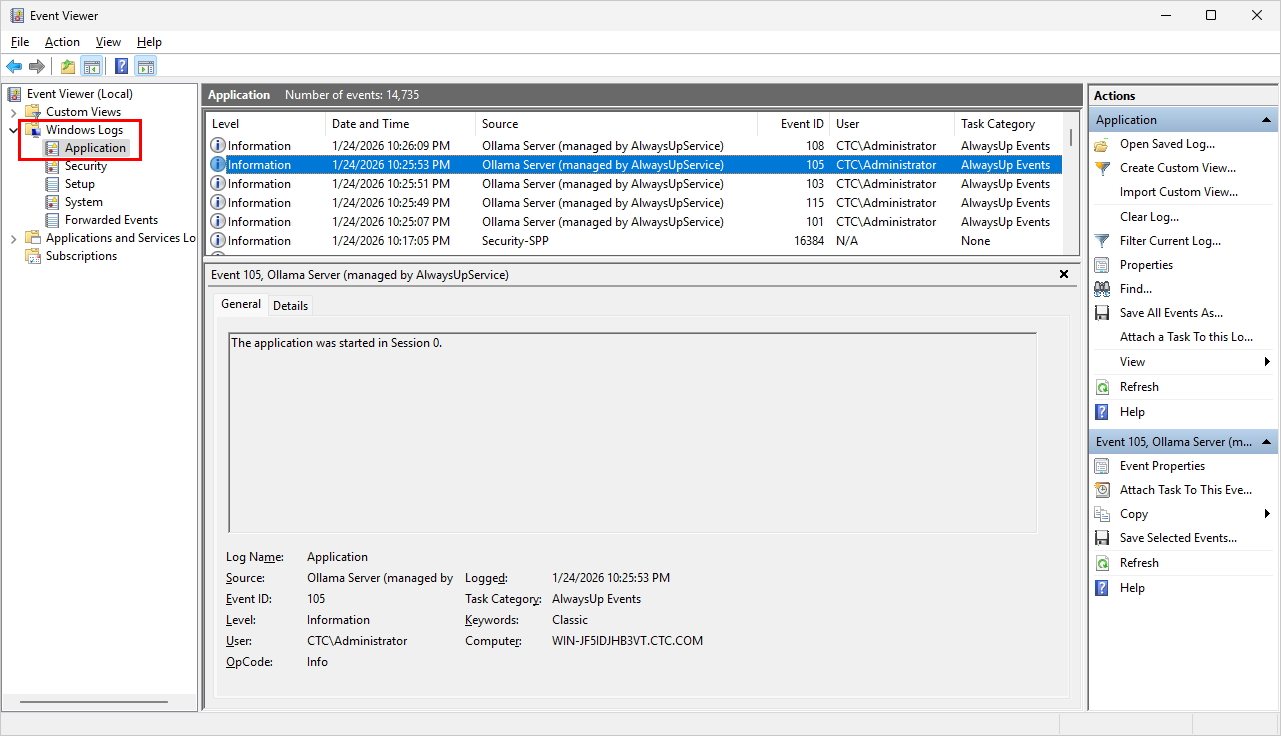Viewport: 1281px width, 736px height.
Task: Expand Applications and Services Logs node
Action: (x=13, y=238)
